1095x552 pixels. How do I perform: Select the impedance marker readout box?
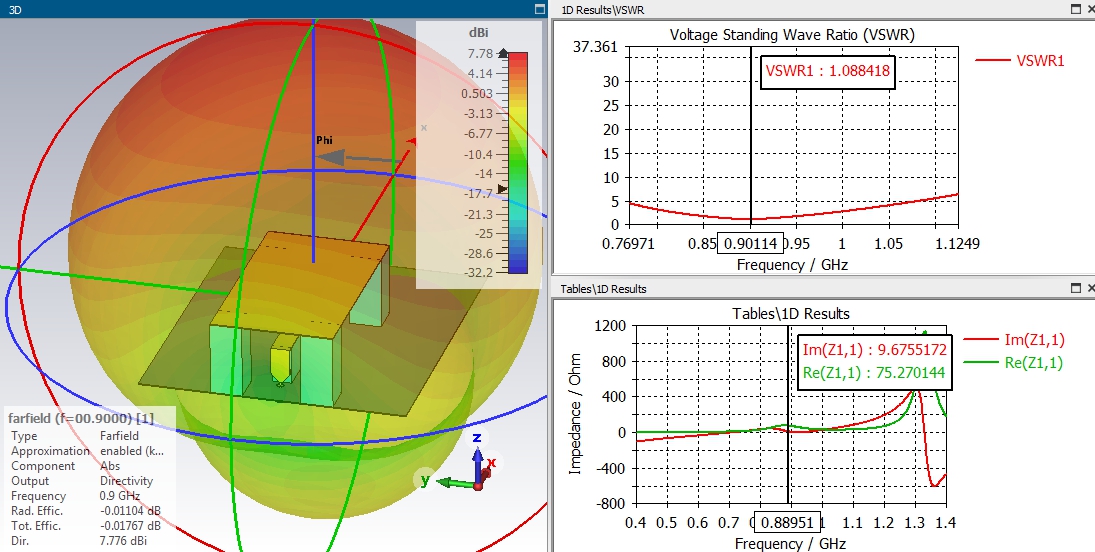point(874,361)
